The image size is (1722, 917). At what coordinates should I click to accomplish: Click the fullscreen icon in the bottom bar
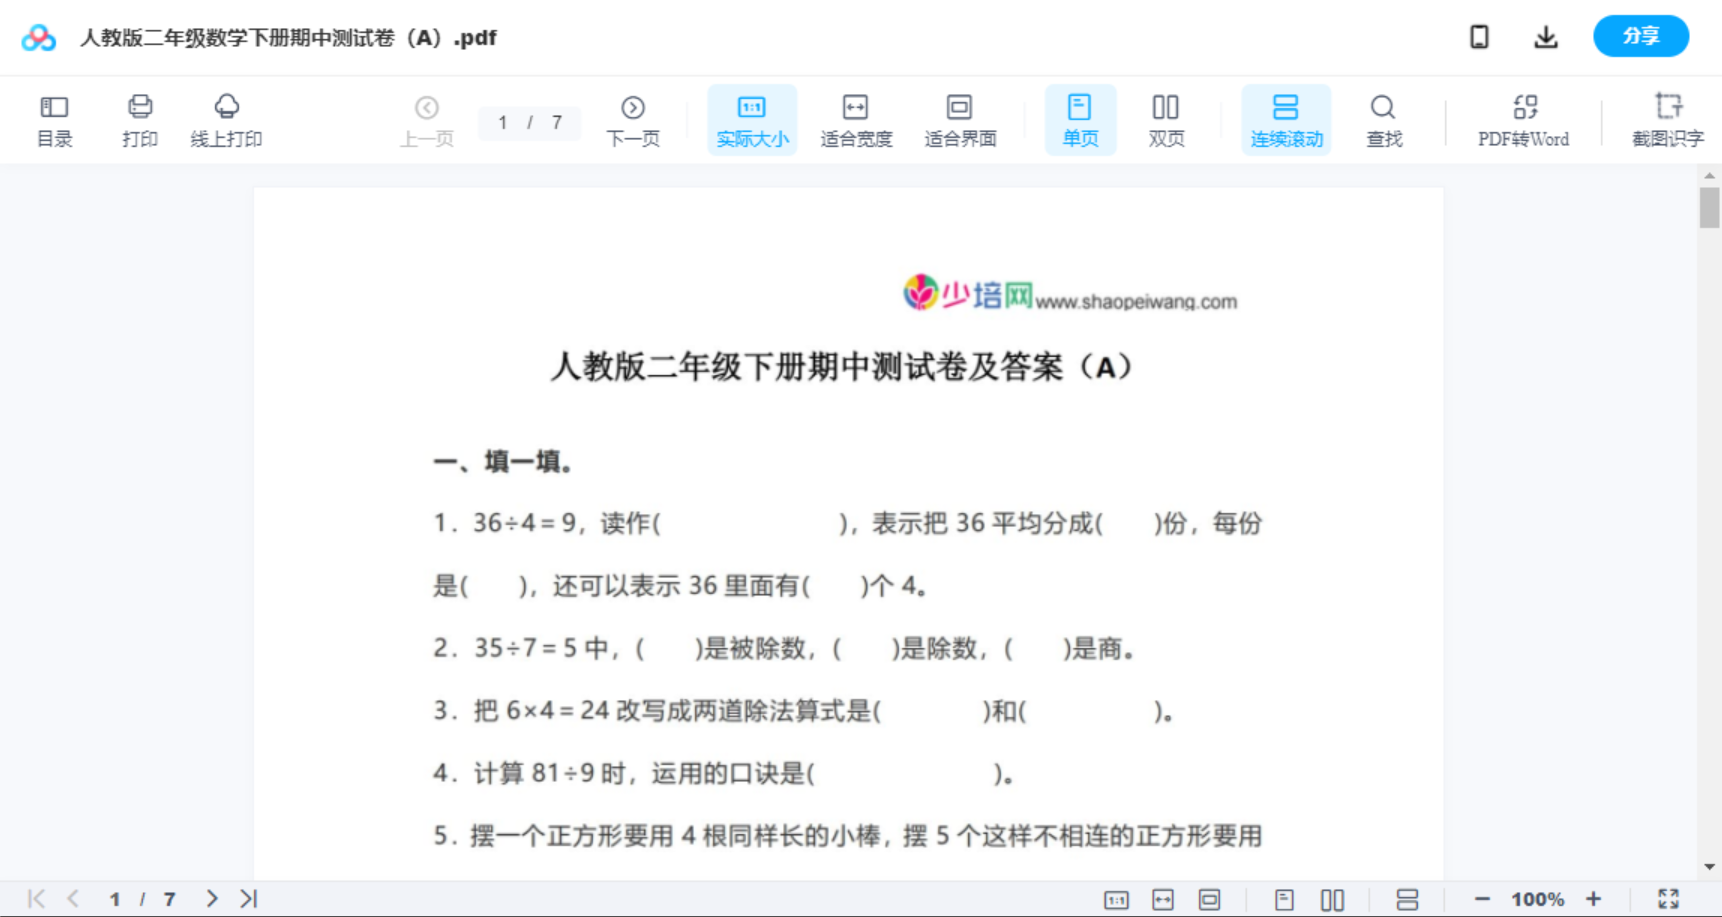(1668, 898)
